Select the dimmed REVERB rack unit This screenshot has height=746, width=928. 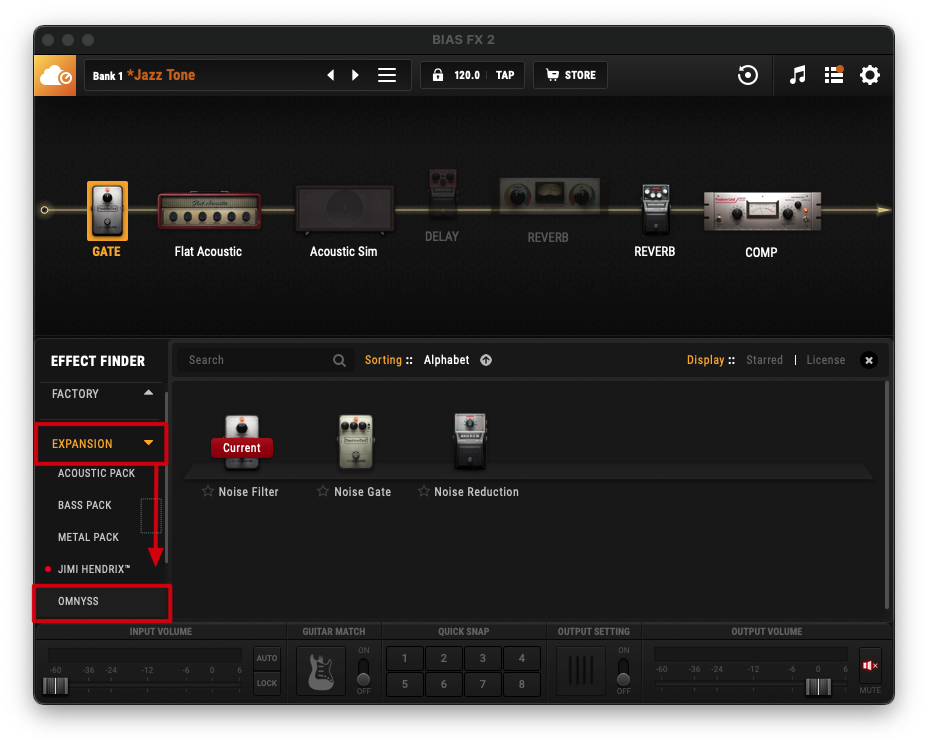click(x=549, y=196)
